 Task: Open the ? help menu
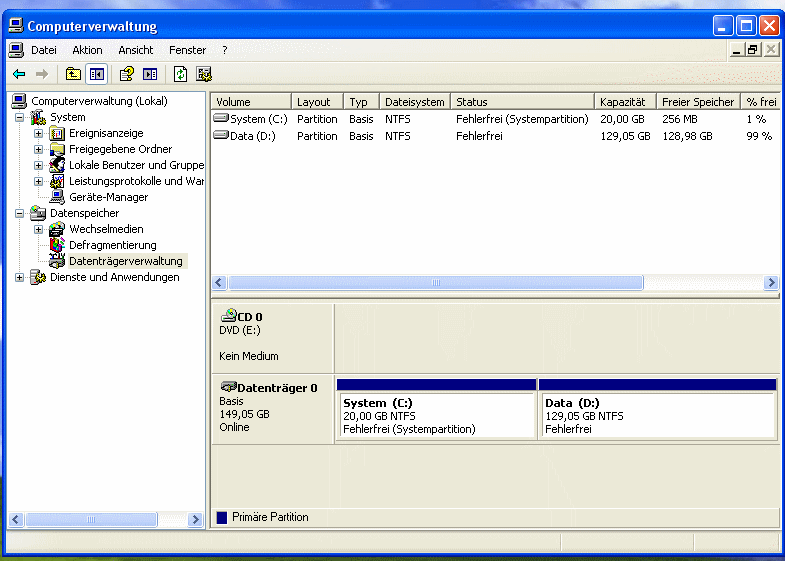pos(225,50)
